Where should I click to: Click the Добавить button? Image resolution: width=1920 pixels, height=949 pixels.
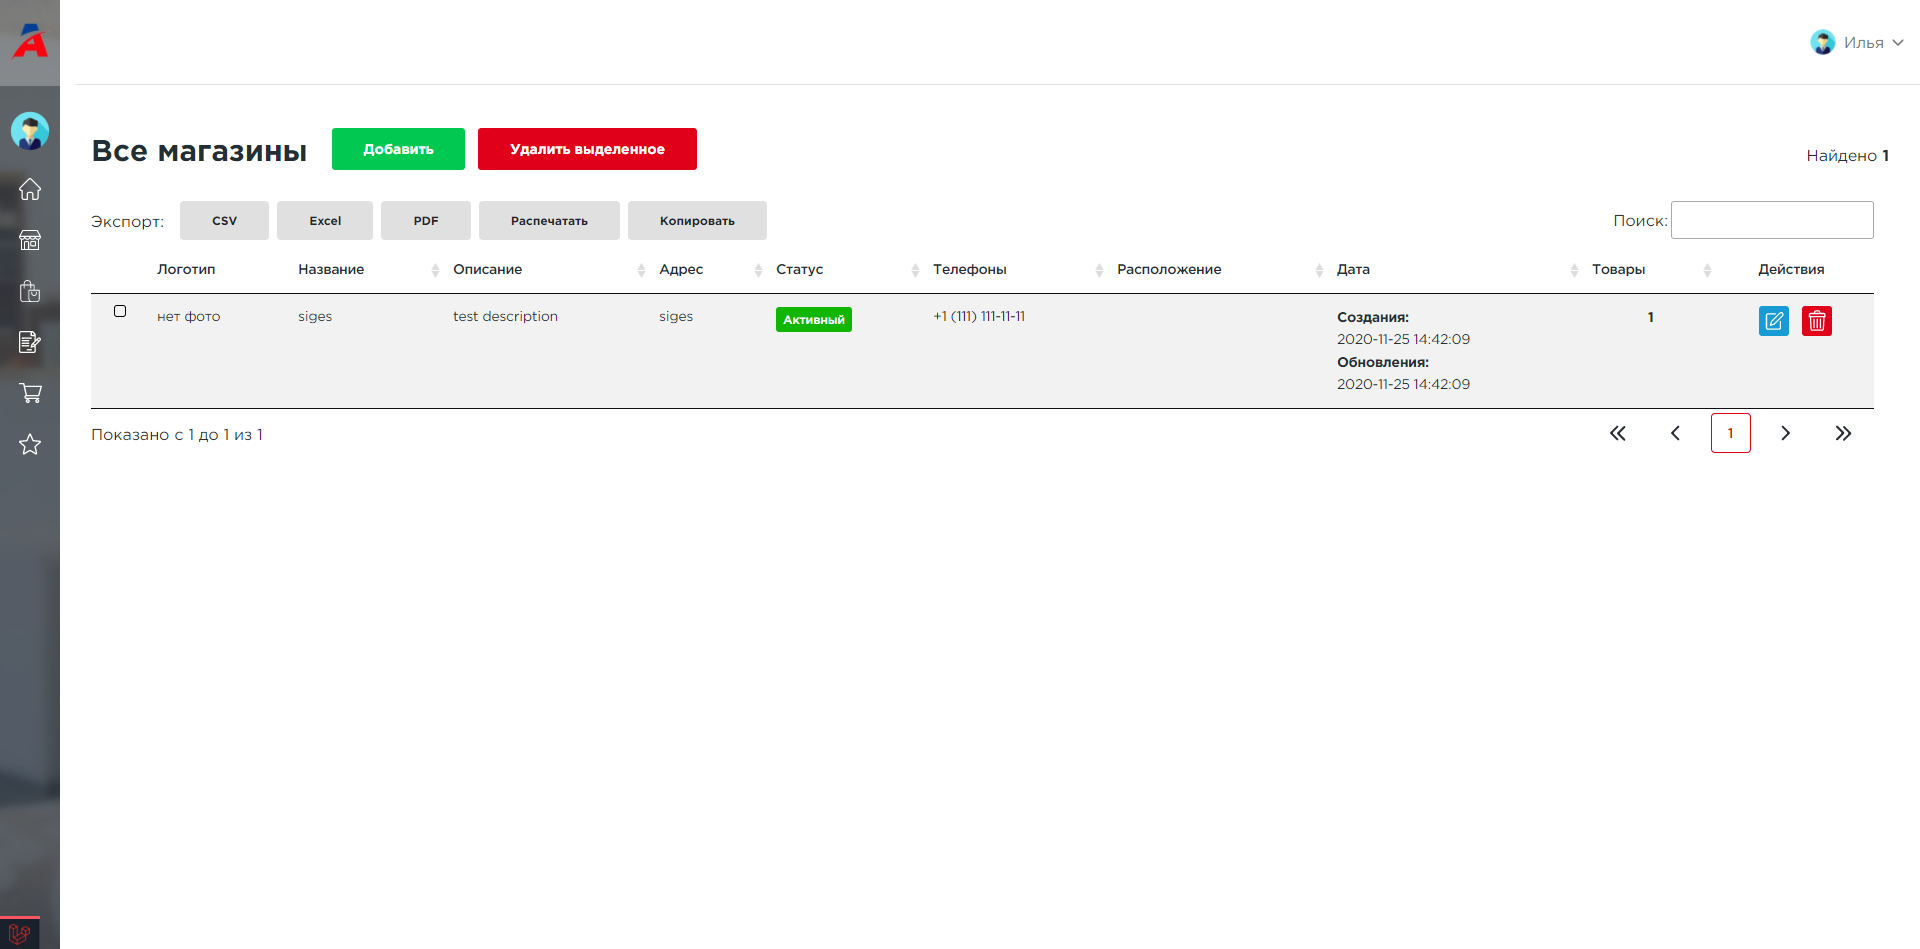click(x=398, y=149)
